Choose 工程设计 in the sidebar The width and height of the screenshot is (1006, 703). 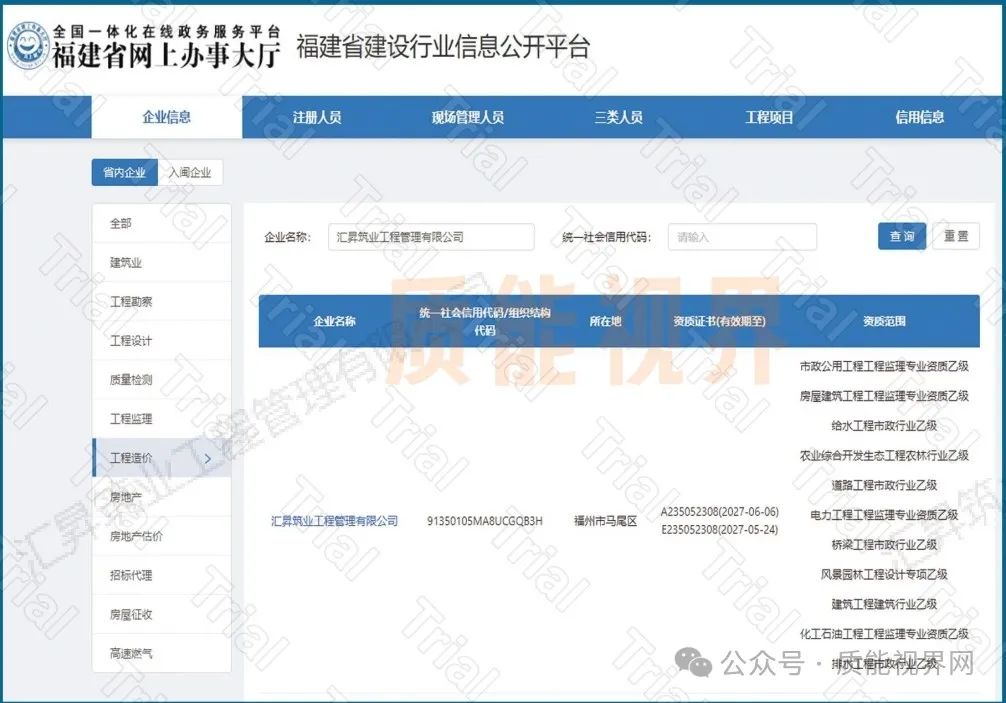[x=162, y=341]
